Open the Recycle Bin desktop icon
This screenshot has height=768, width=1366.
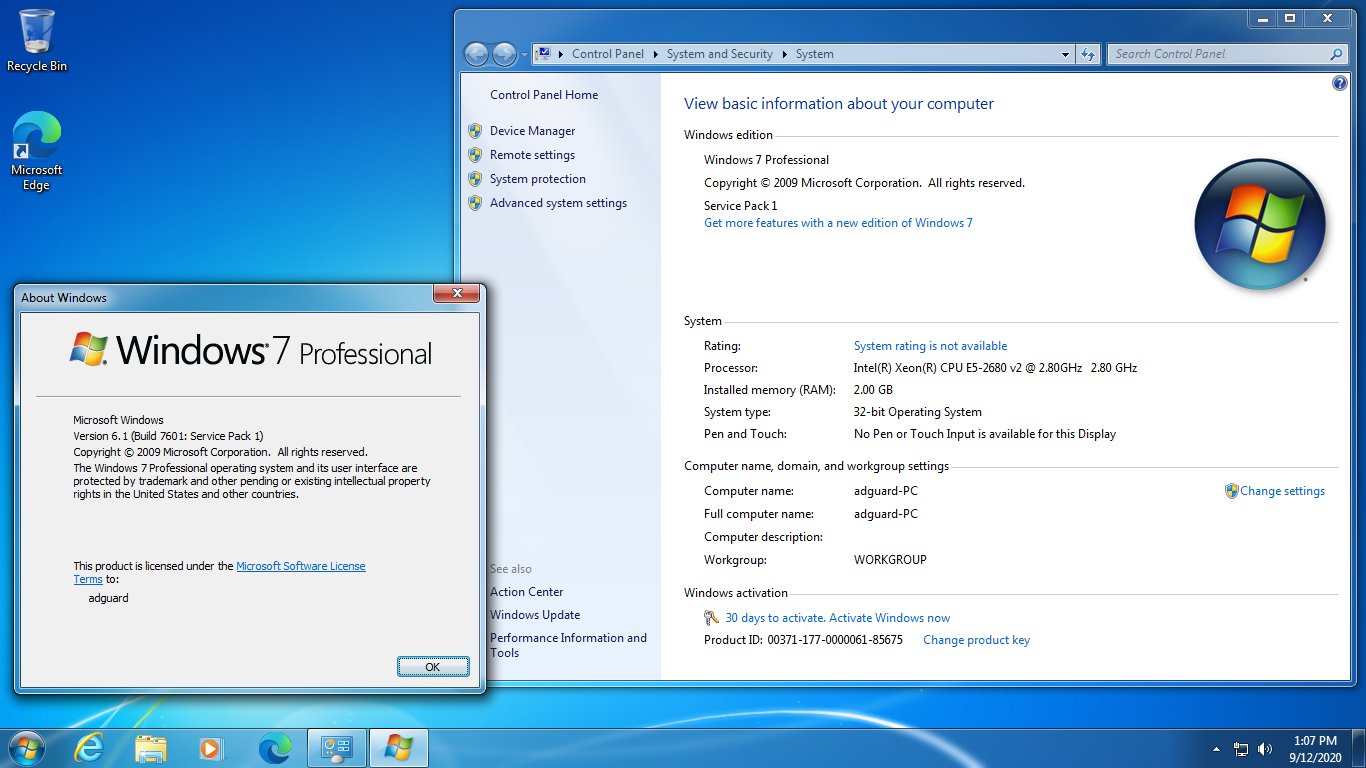(37, 41)
